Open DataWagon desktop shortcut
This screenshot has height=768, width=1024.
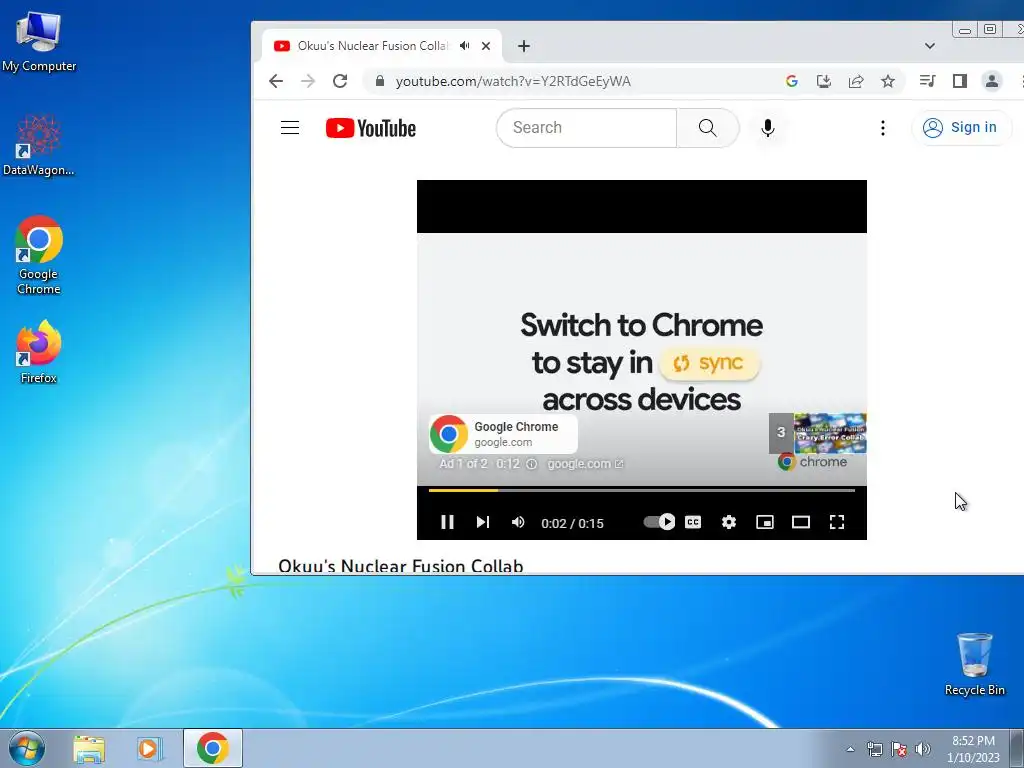[x=39, y=145]
